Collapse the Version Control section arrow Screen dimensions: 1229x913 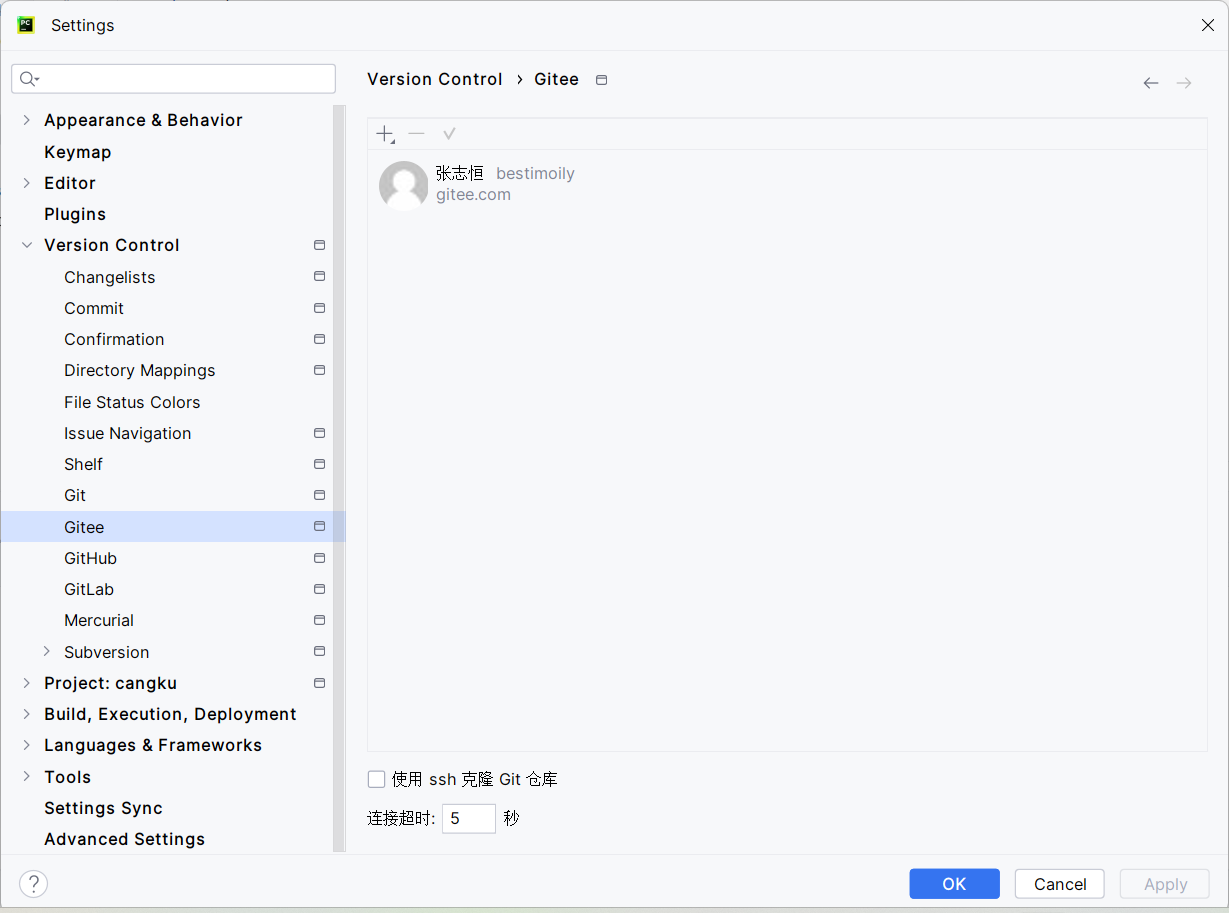point(26,245)
